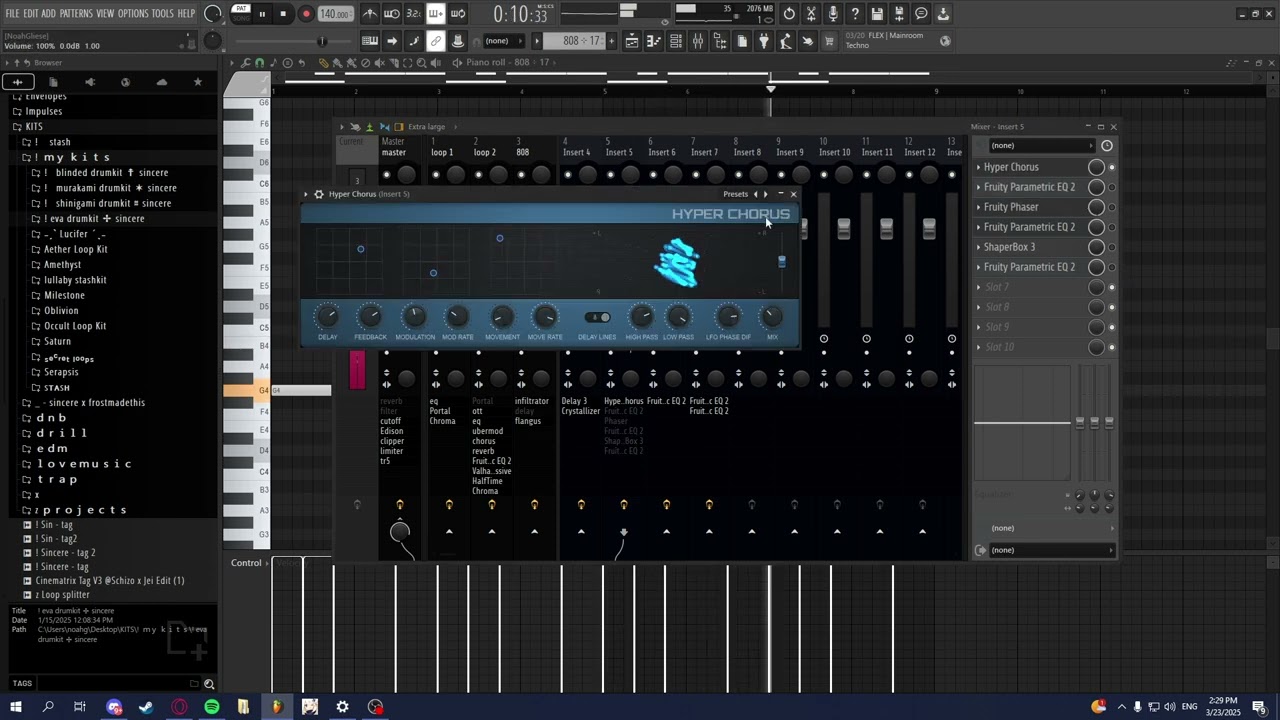Click the record button in transport
Screen dimensions: 1280x720
[x=306, y=14]
